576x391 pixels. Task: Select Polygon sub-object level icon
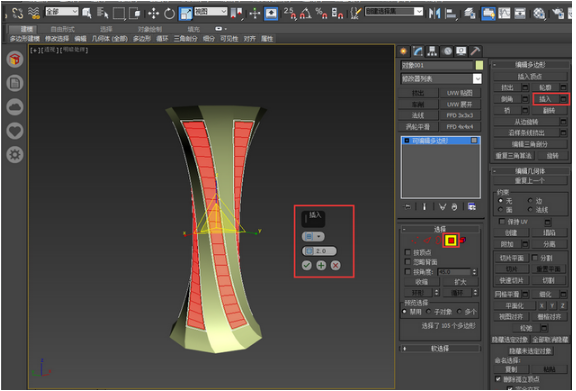click(x=451, y=241)
